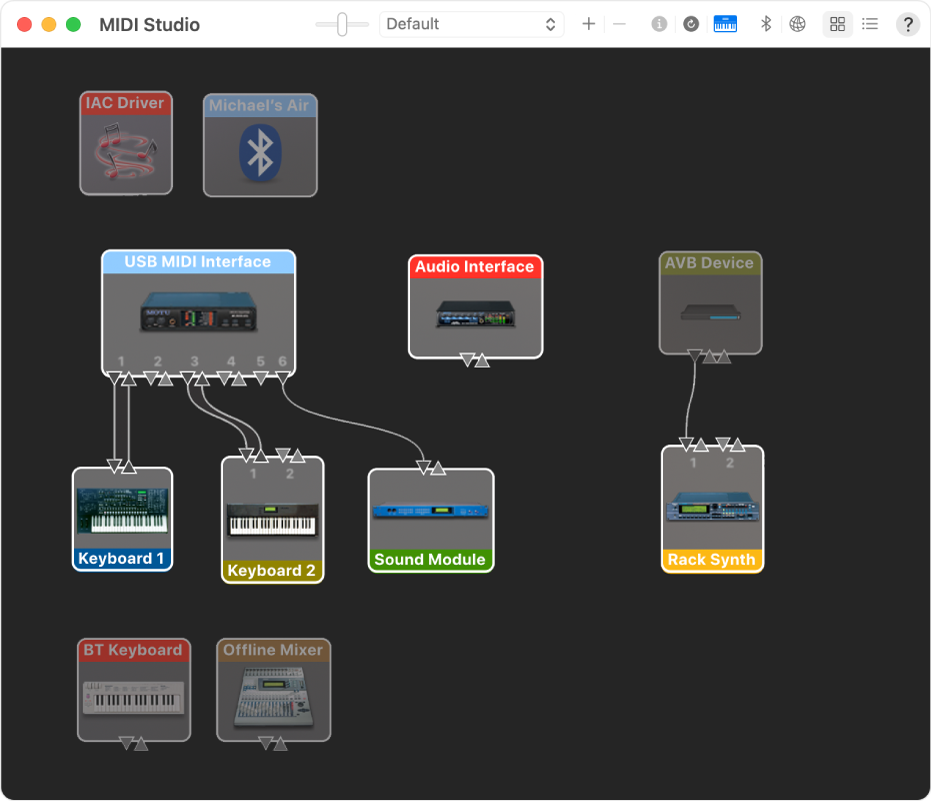
Task: Adjust the device zoom slider
Action: point(341,23)
